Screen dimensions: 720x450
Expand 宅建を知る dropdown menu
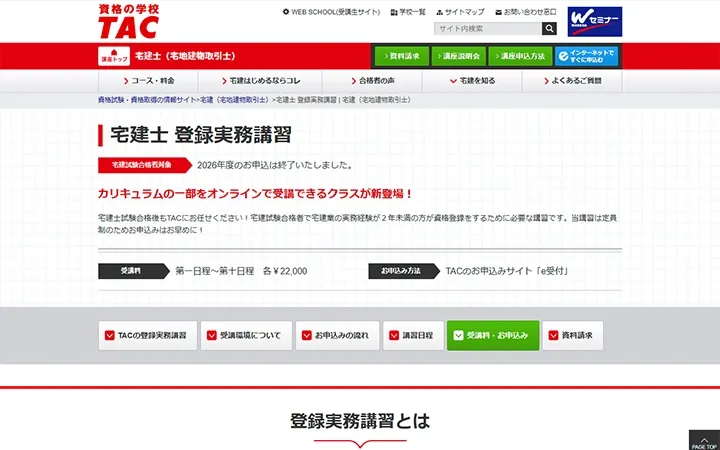tap(472, 81)
